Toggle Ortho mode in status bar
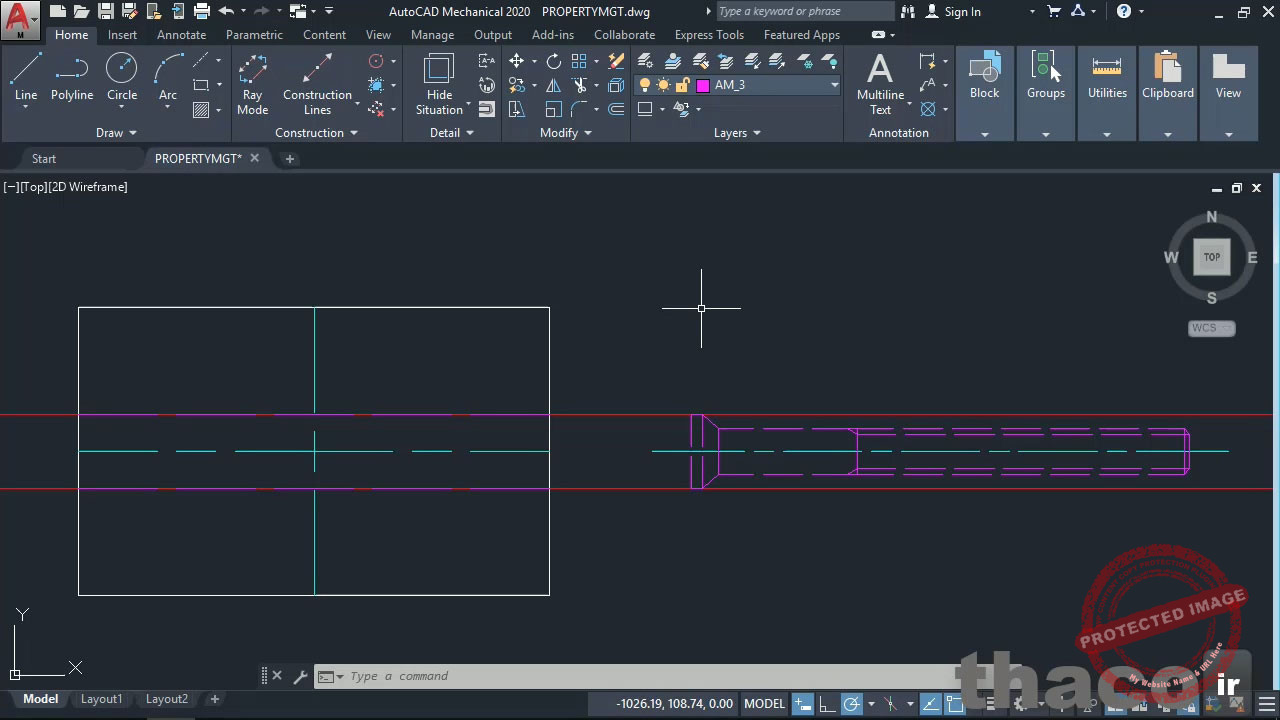The image size is (1280, 720). tap(826, 703)
